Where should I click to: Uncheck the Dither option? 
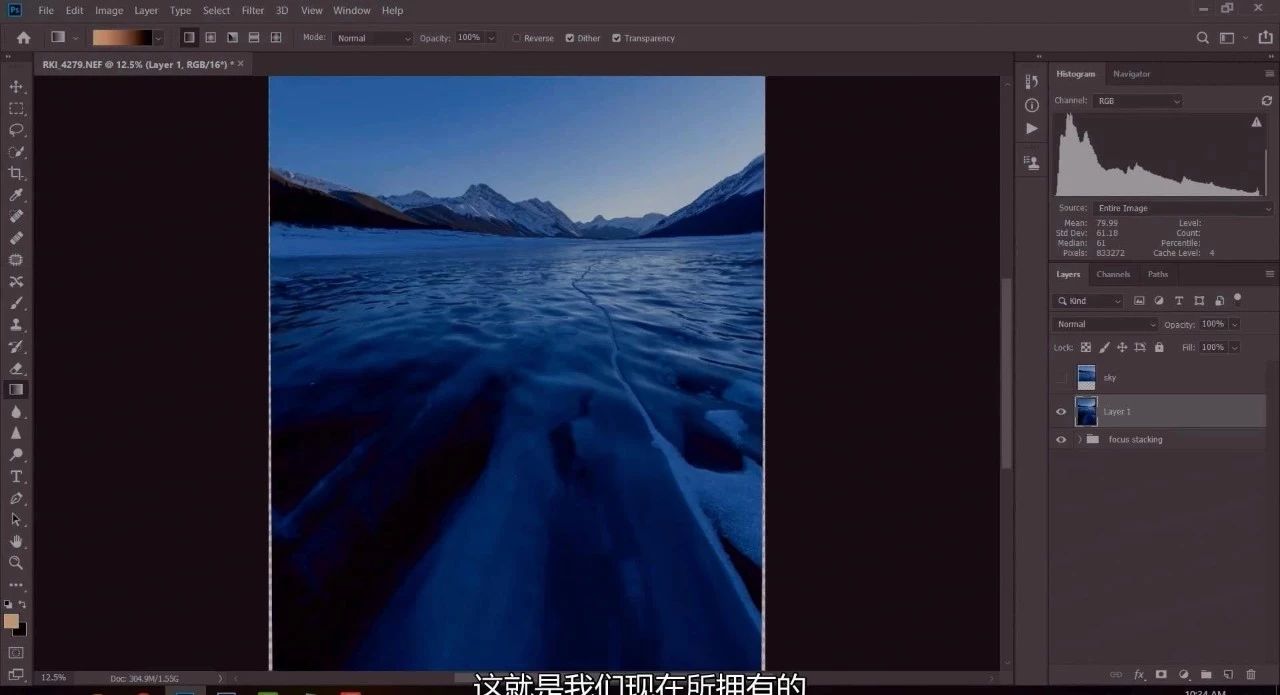coord(569,38)
